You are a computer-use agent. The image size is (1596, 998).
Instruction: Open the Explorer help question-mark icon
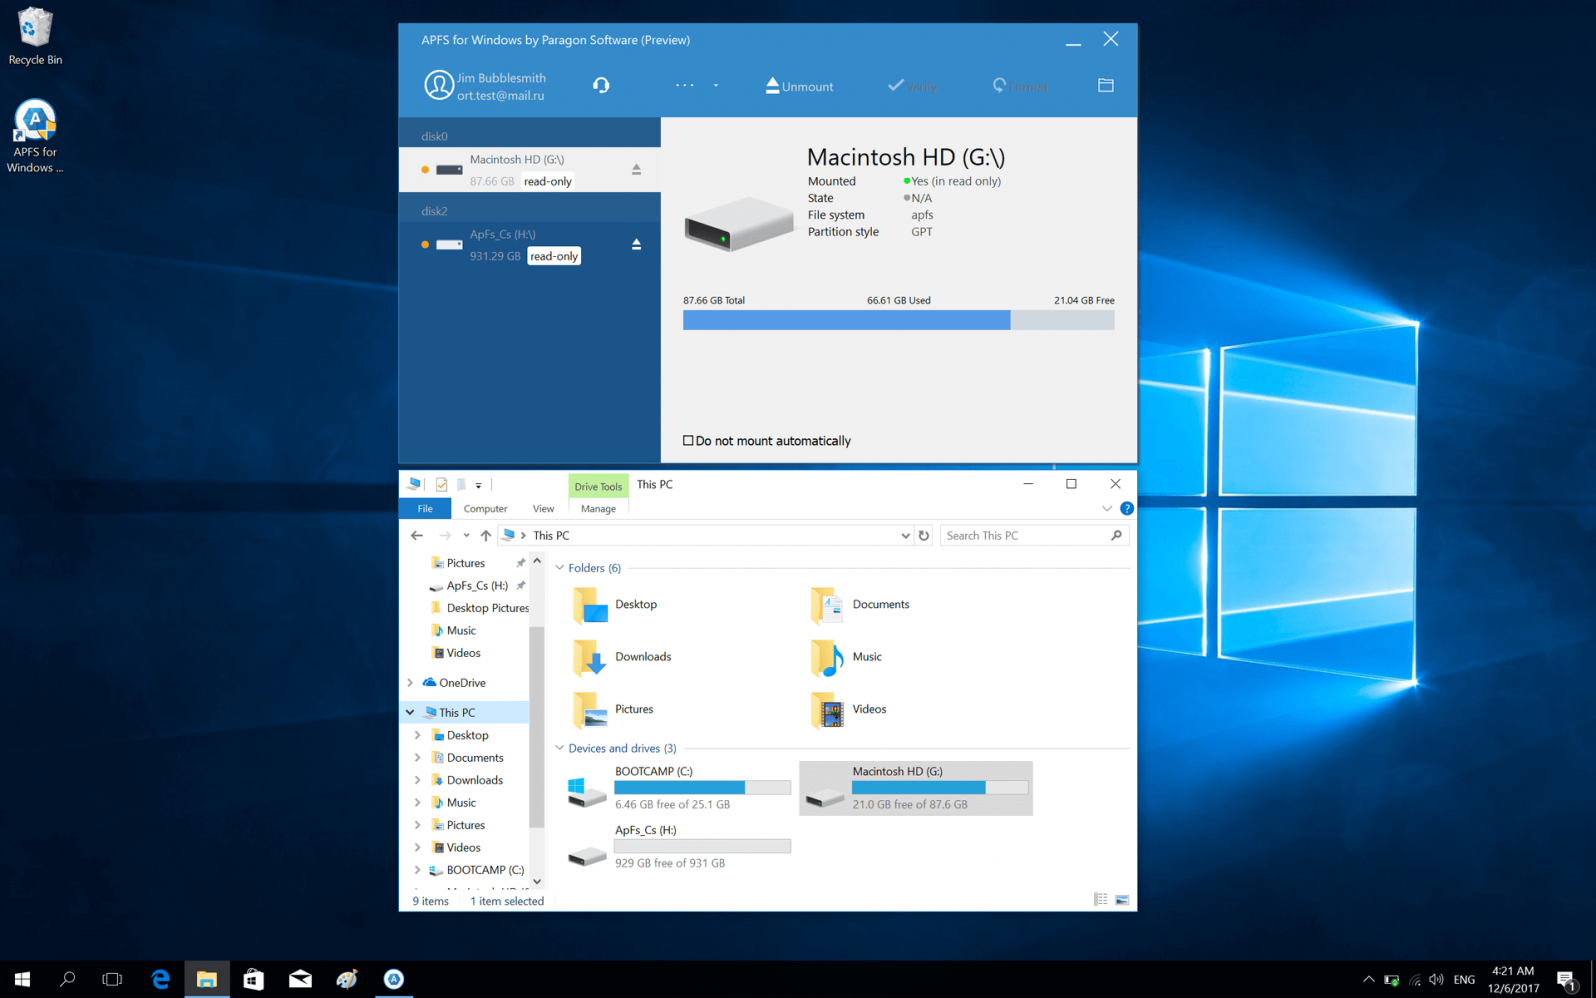[1126, 509]
